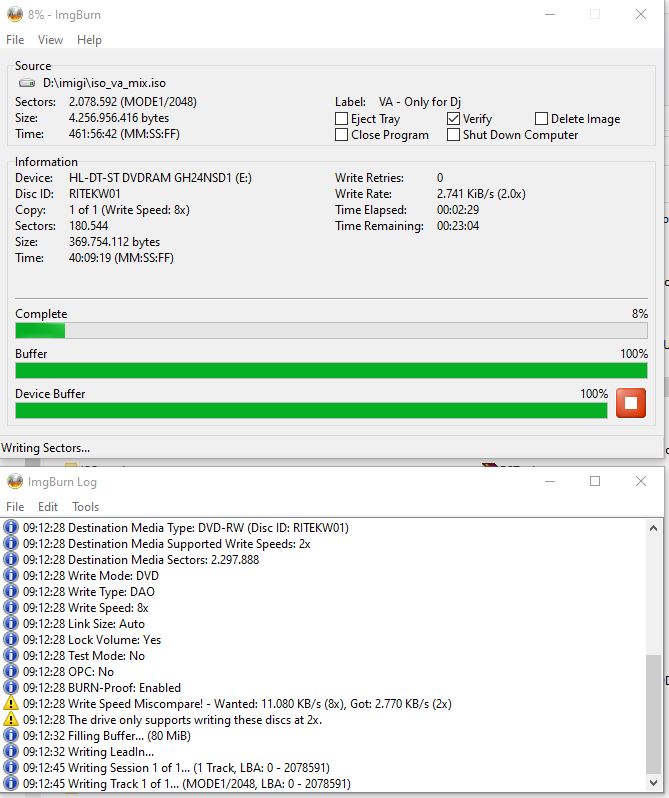Open the Tools menu in ImgBurn Log
The height and width of the screenshot is (798, 669).
click(85, 507)
